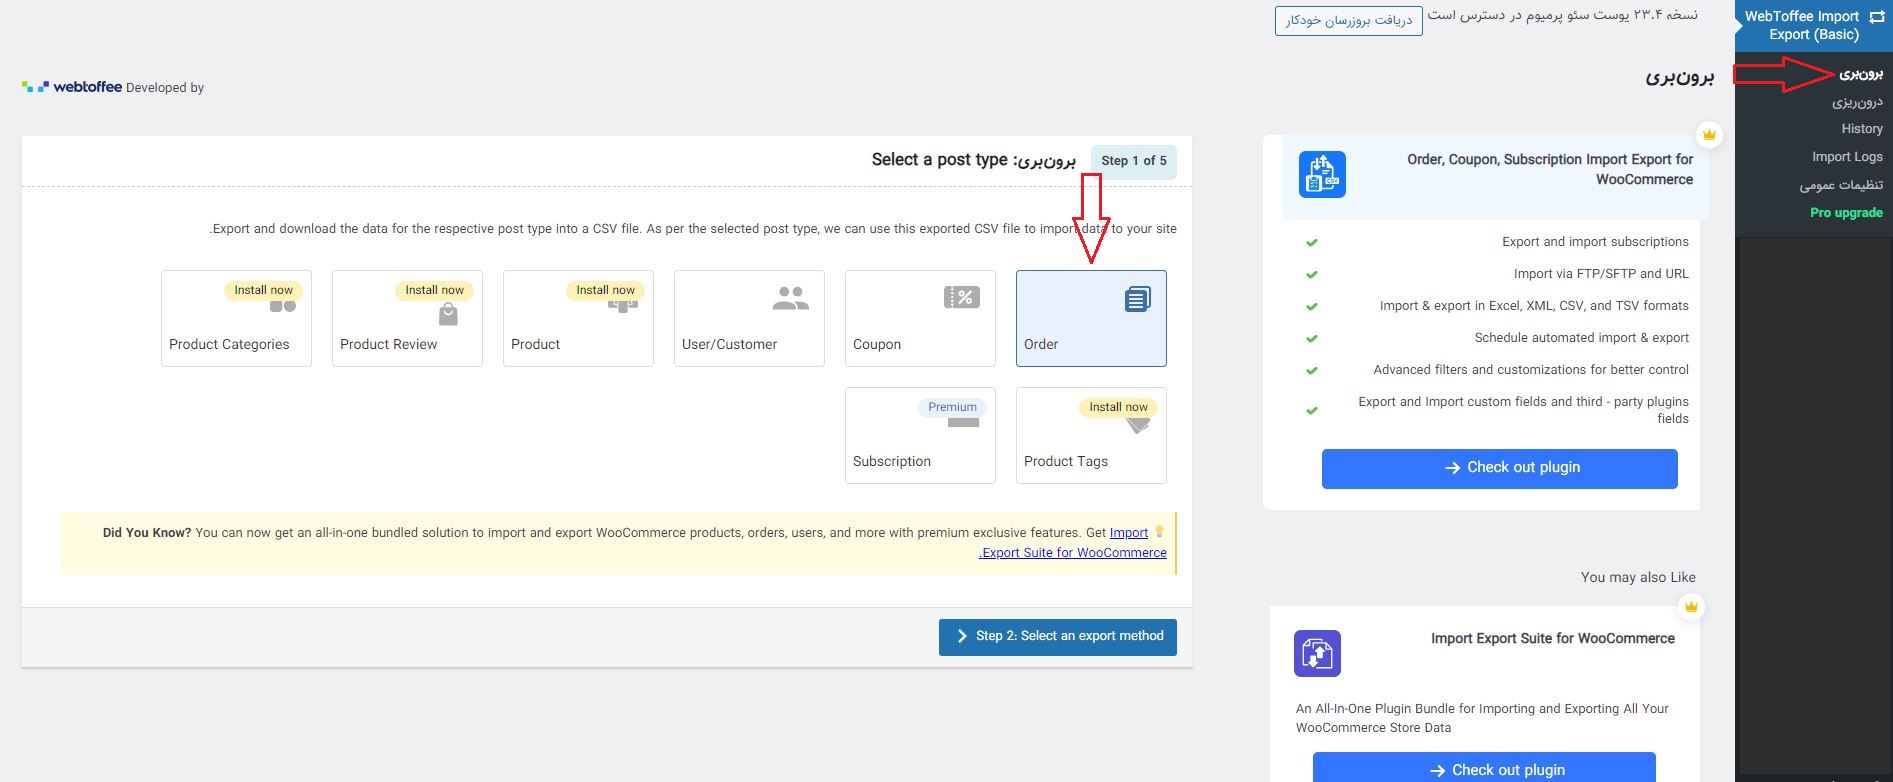This screenshot has width=1893, height=782.
Task: Click Install now on Product card
Action: click(605, 290)
